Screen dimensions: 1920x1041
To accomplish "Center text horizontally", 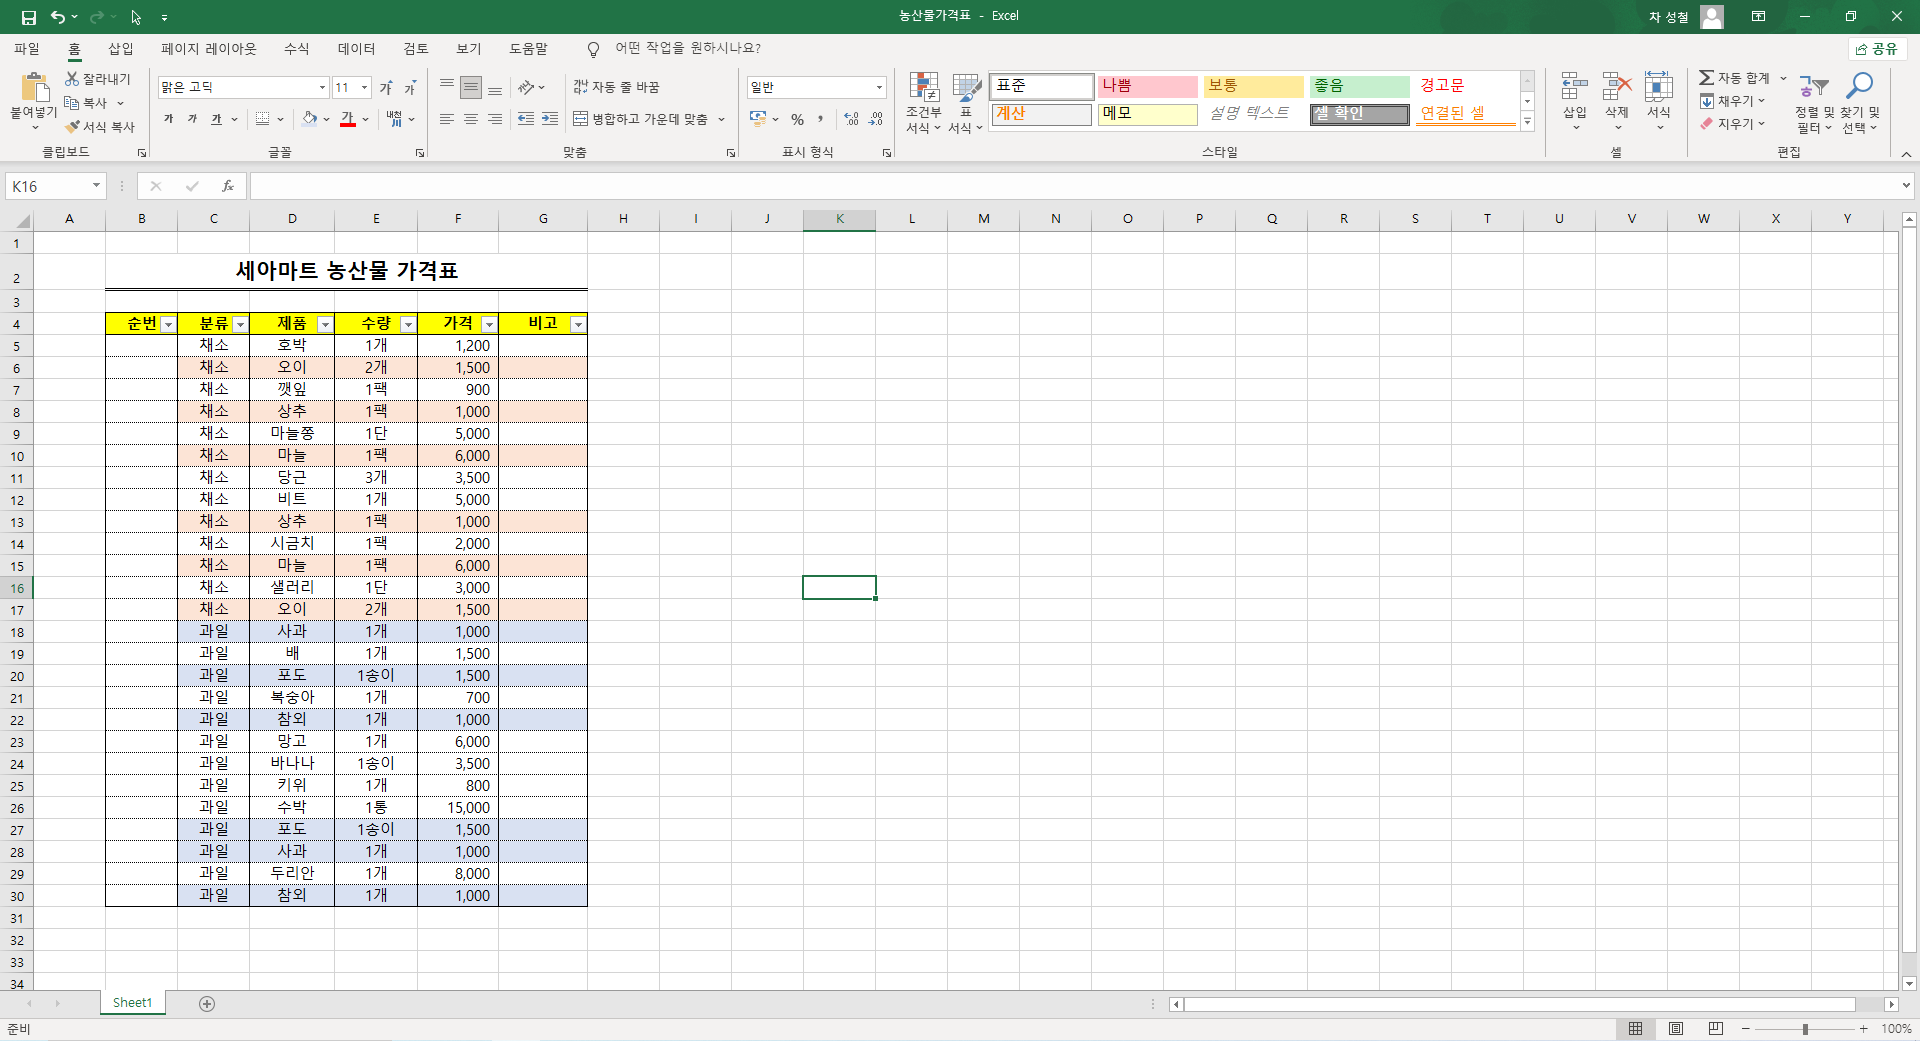I will click(471, 119).
